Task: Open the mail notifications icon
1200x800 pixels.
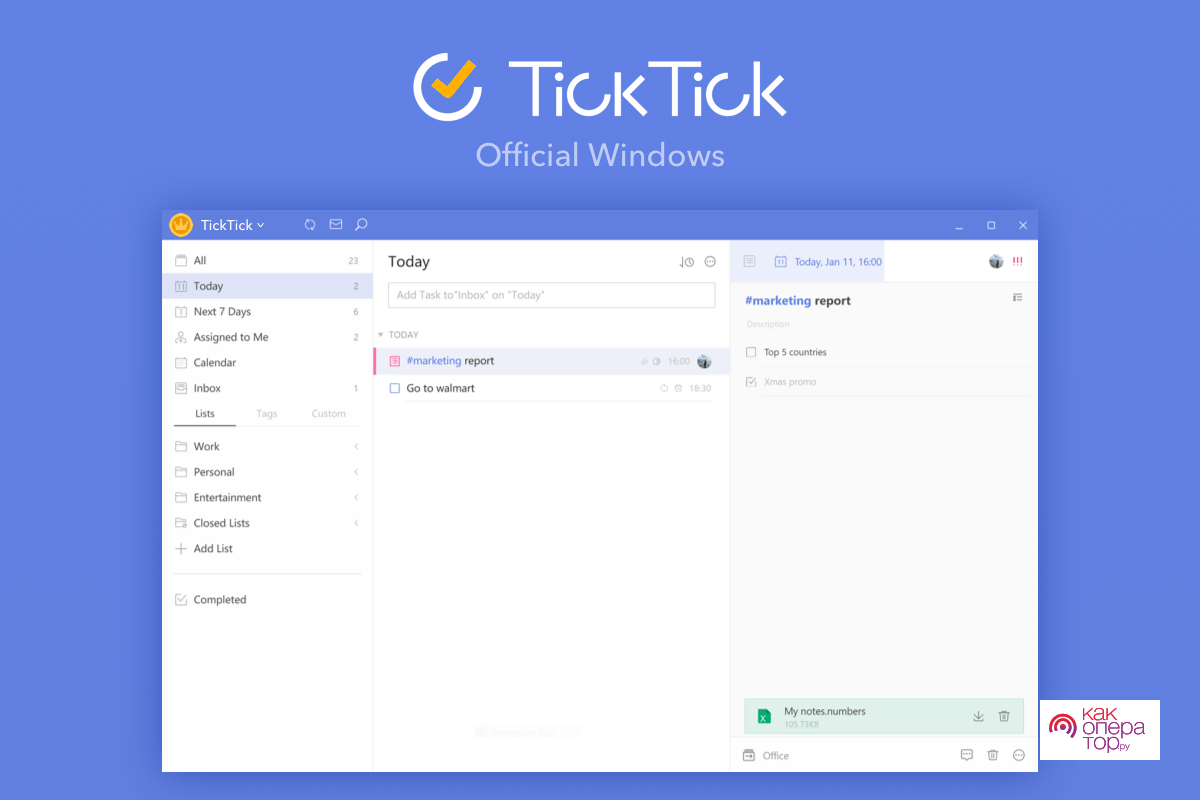Action: (336, 225)
